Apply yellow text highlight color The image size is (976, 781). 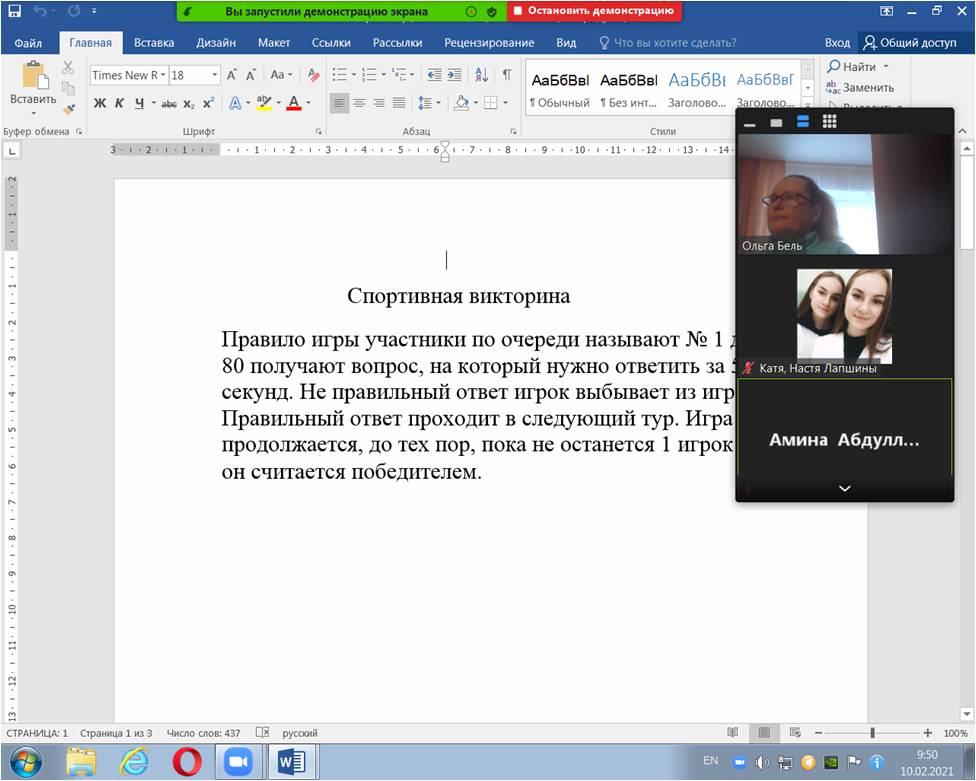pos(264,103)
